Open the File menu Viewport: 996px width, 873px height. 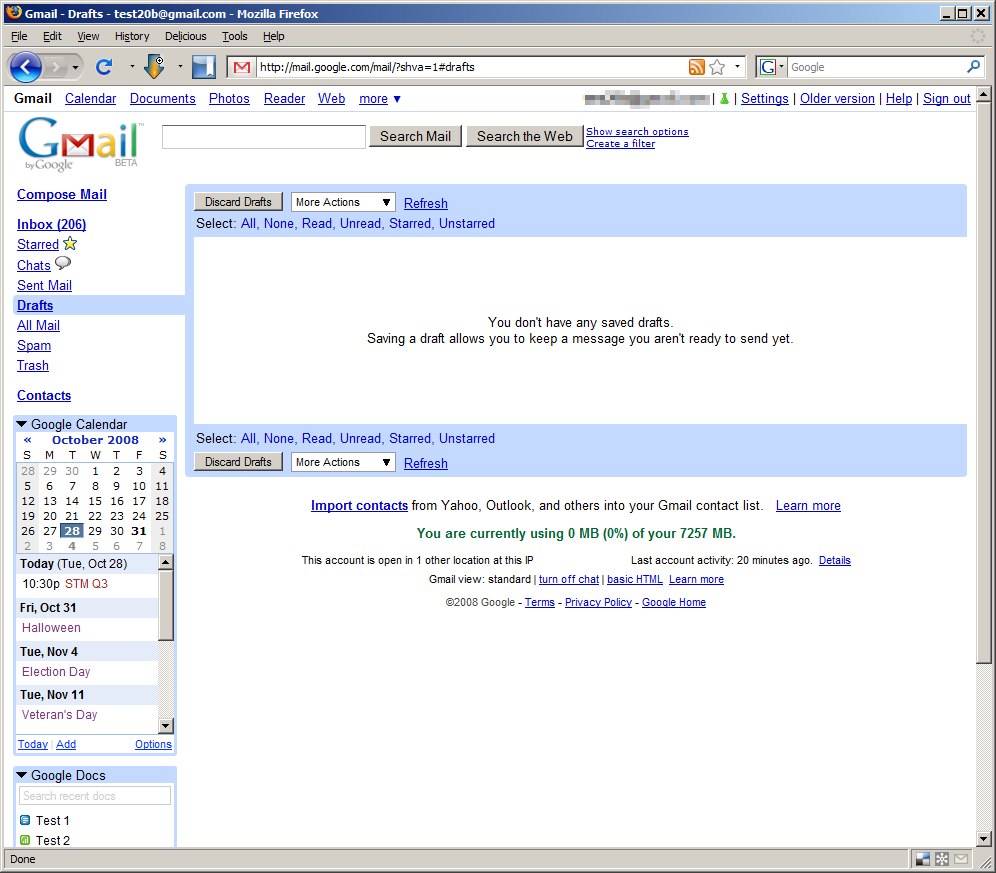(x=19, y=36)
